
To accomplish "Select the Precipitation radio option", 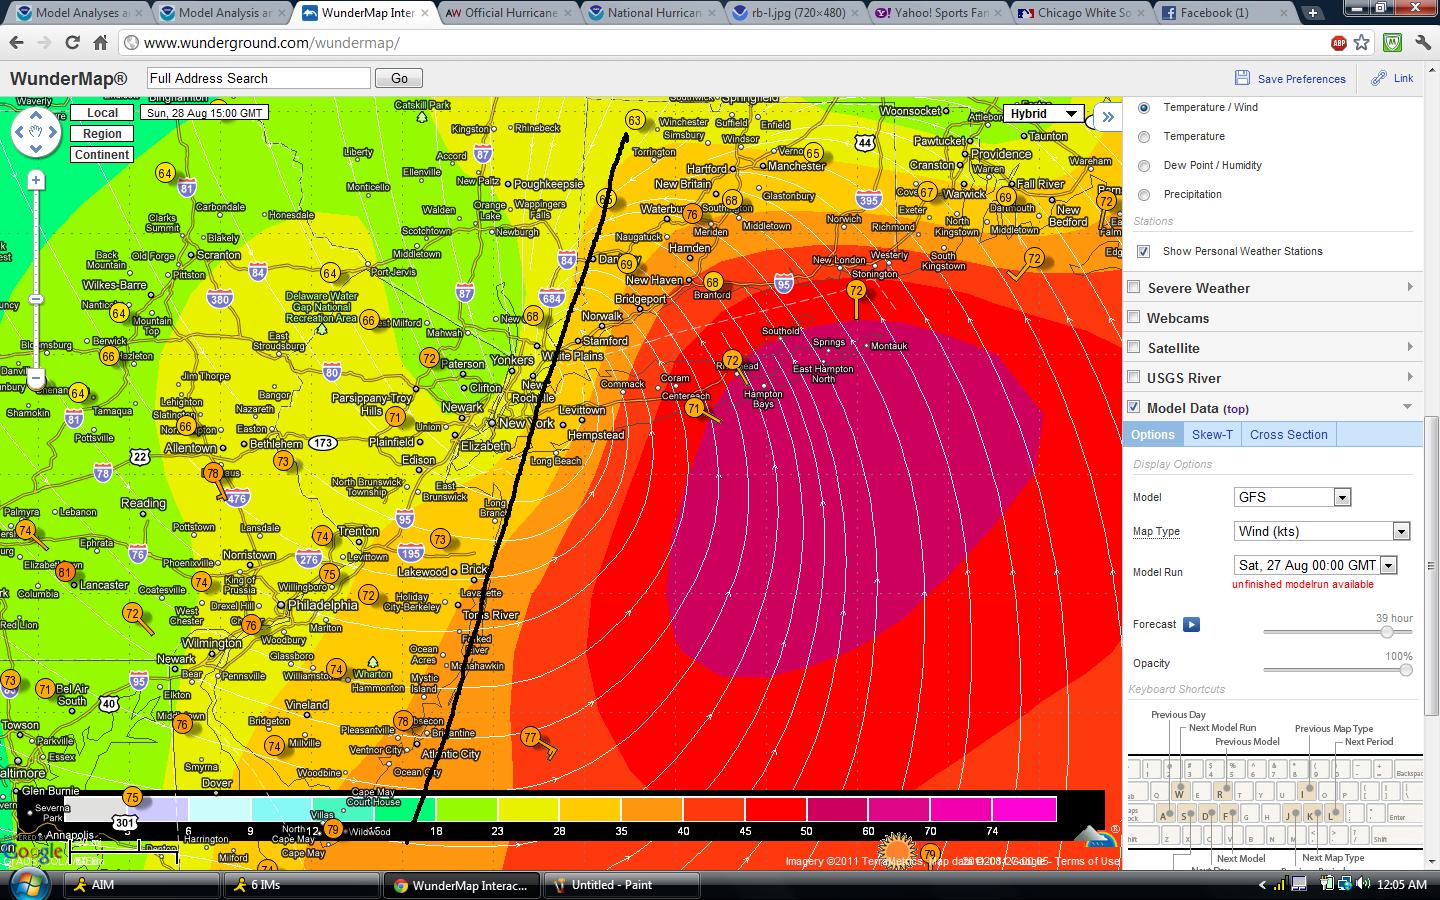I will [x=1144, y=194].
